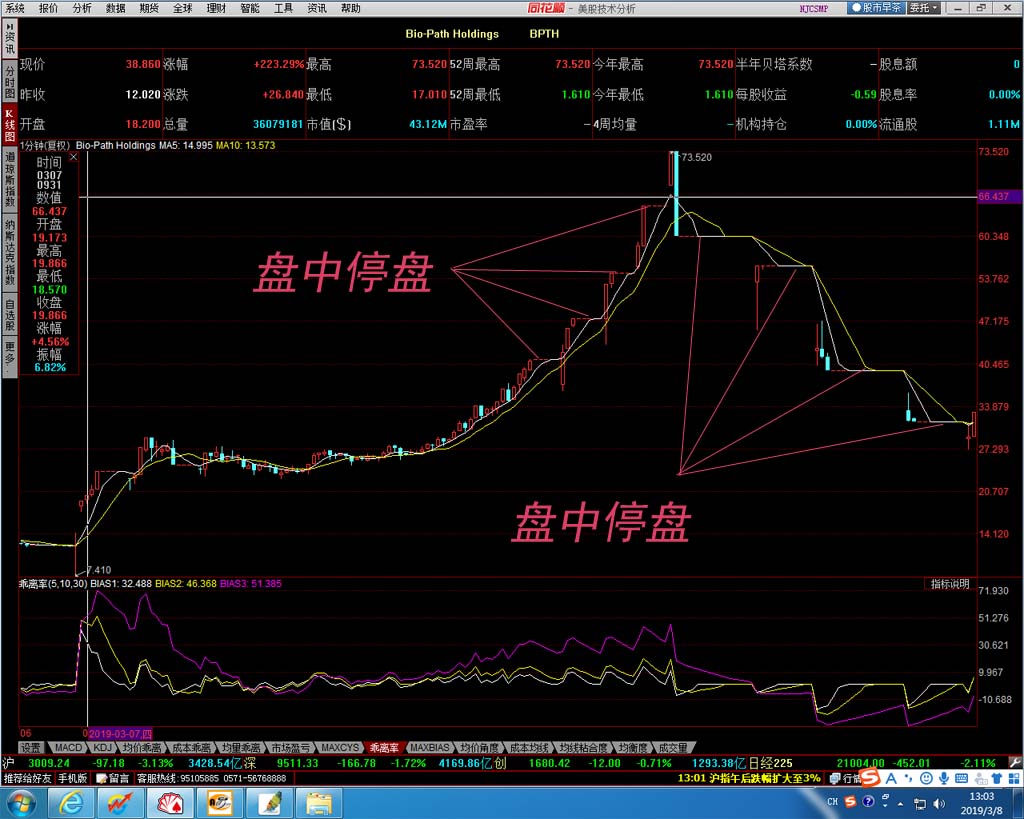Open the stock app taskbar icon
Screen dimensions: 1024x819
point(121,803)
